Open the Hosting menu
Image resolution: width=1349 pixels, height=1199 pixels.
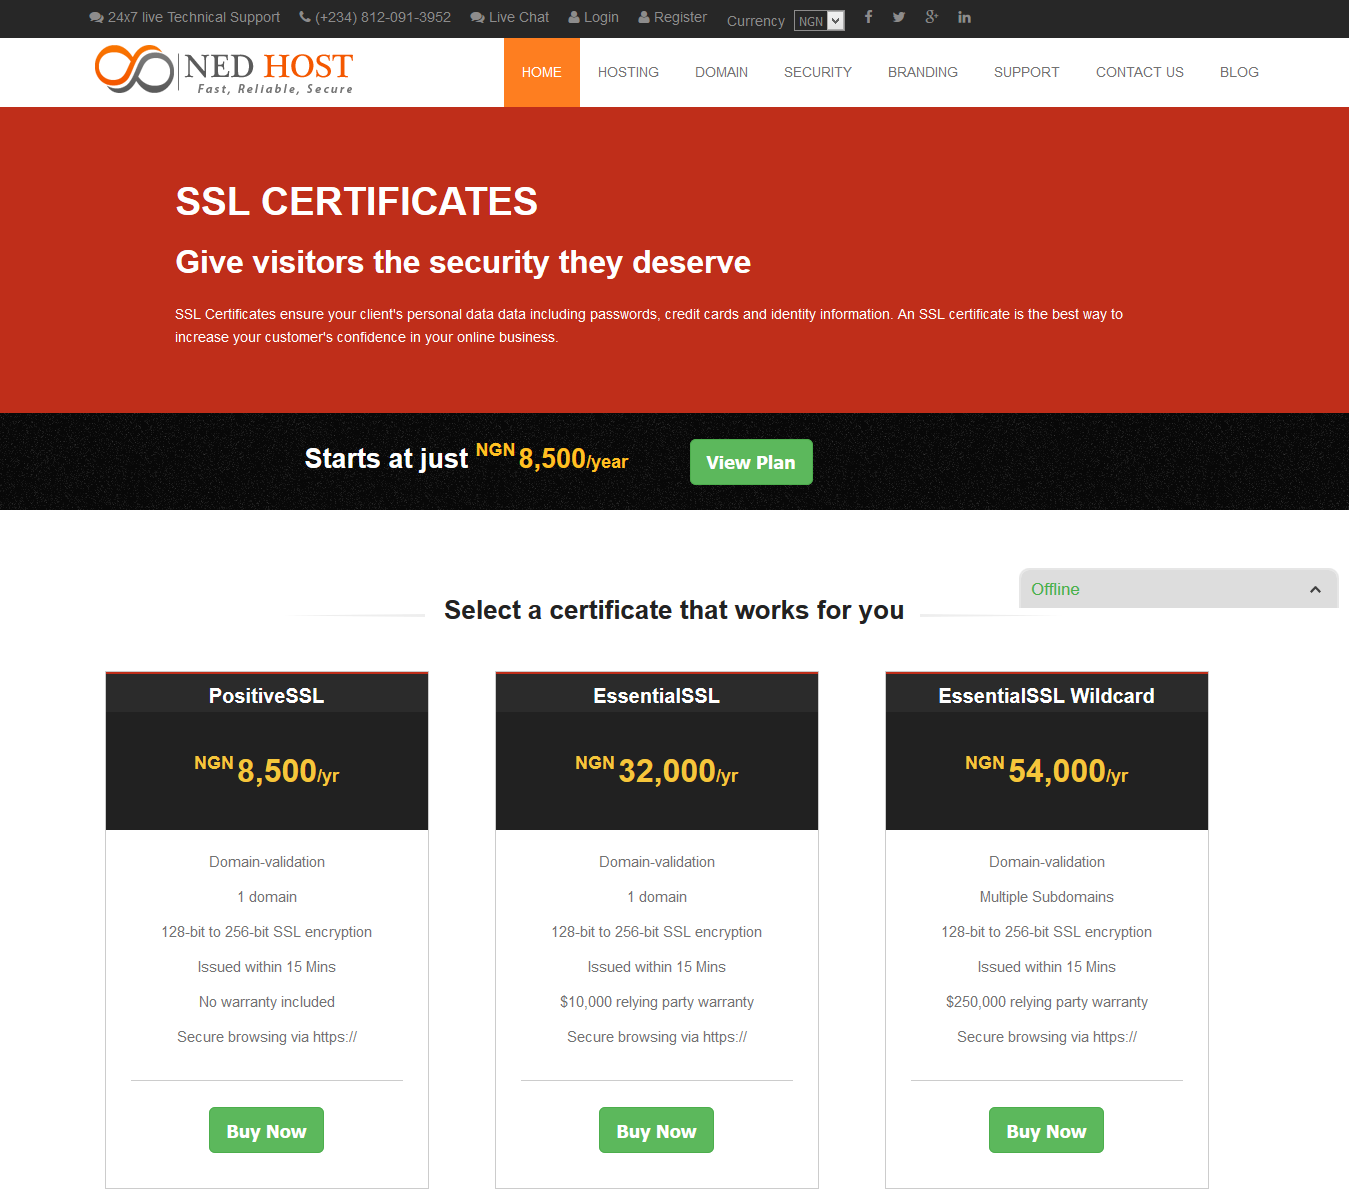[x=628, y=72]
